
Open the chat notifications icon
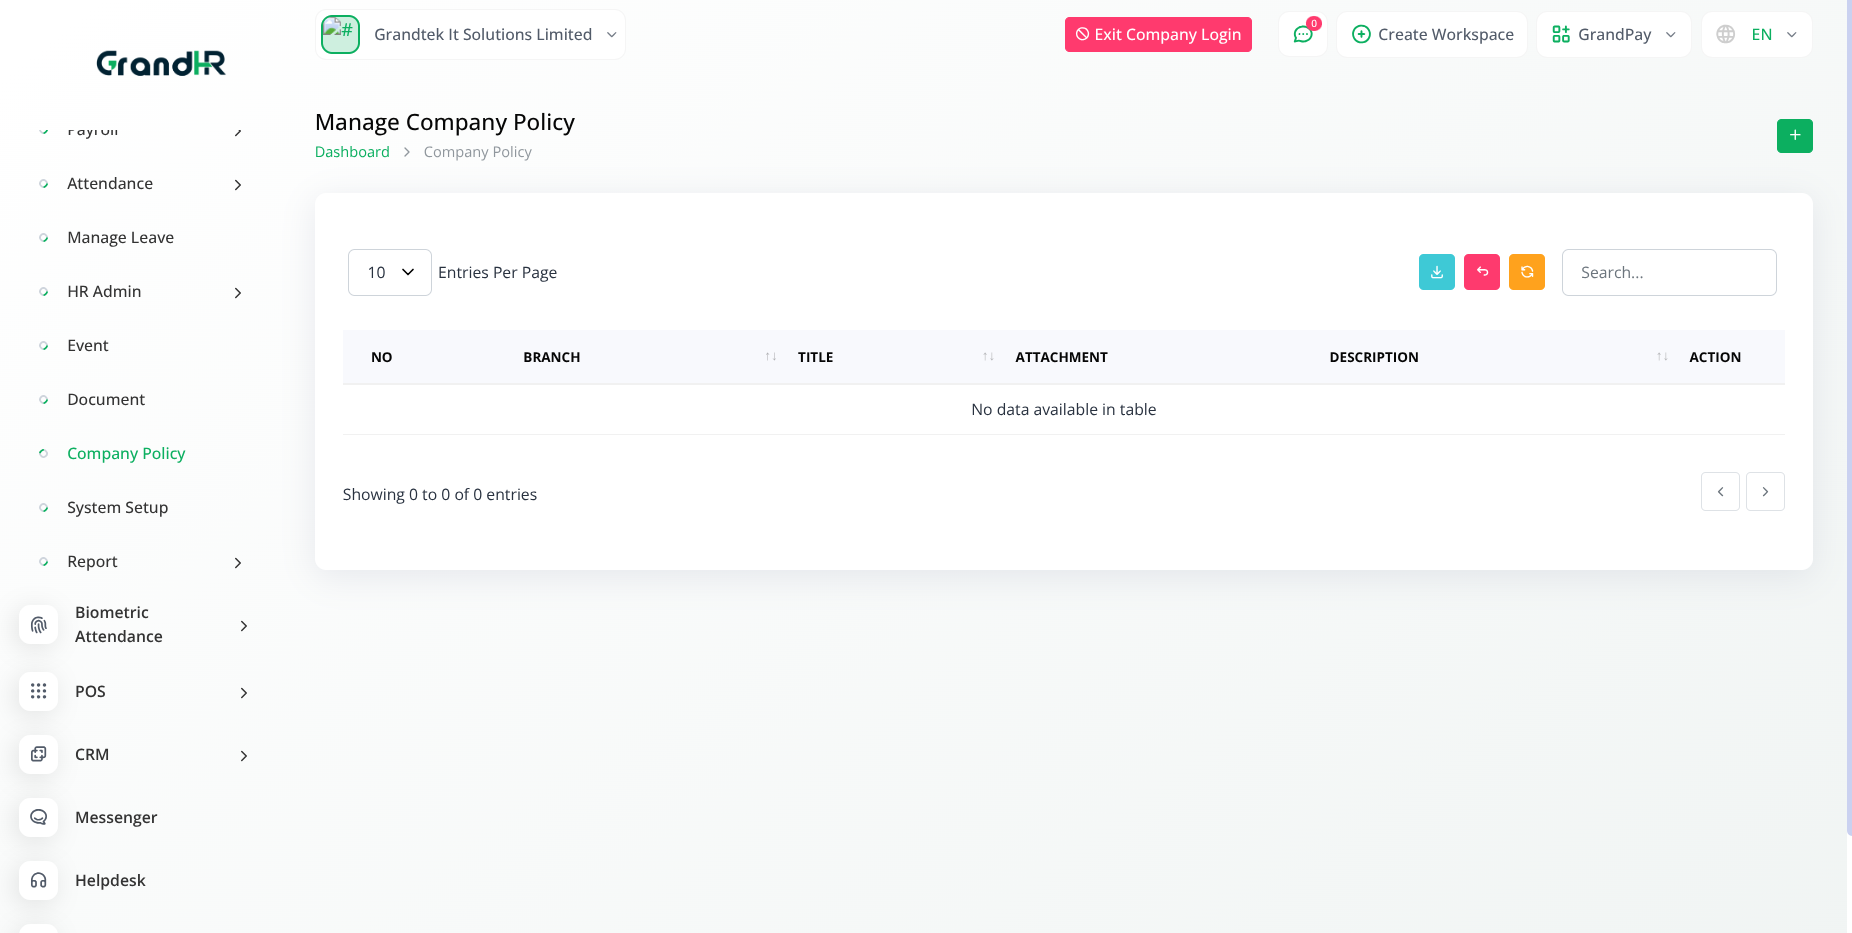1303,35
